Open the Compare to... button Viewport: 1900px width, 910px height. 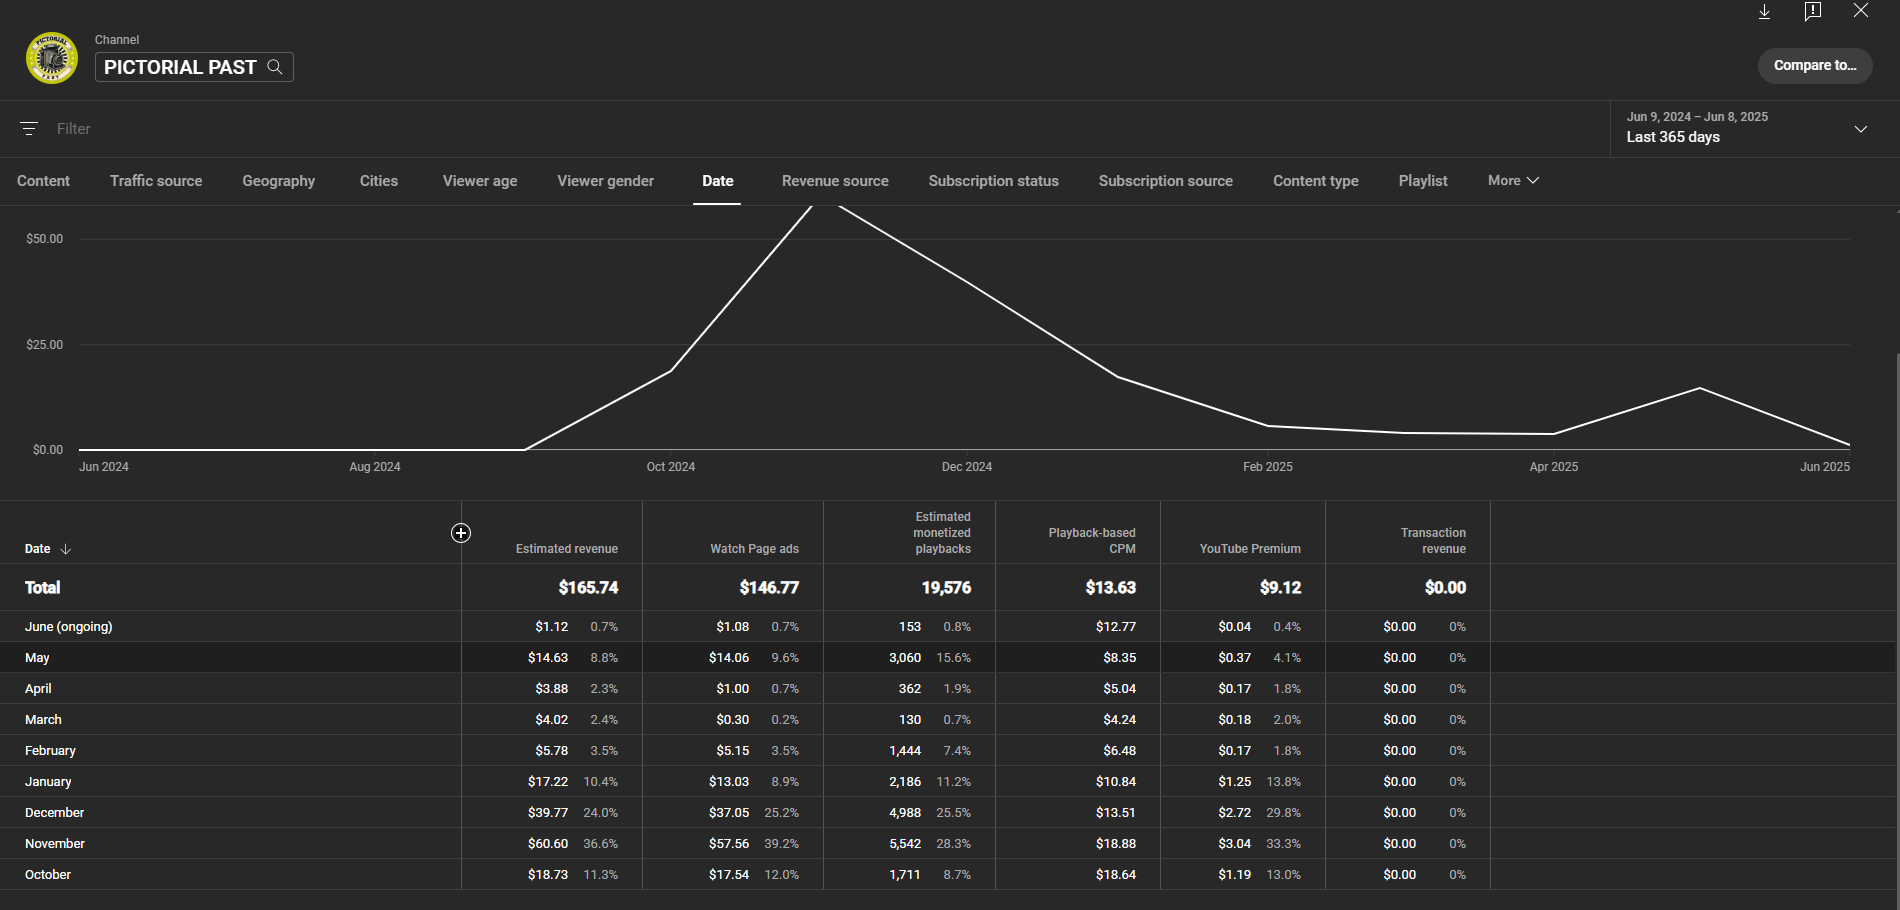point(1815,66)
